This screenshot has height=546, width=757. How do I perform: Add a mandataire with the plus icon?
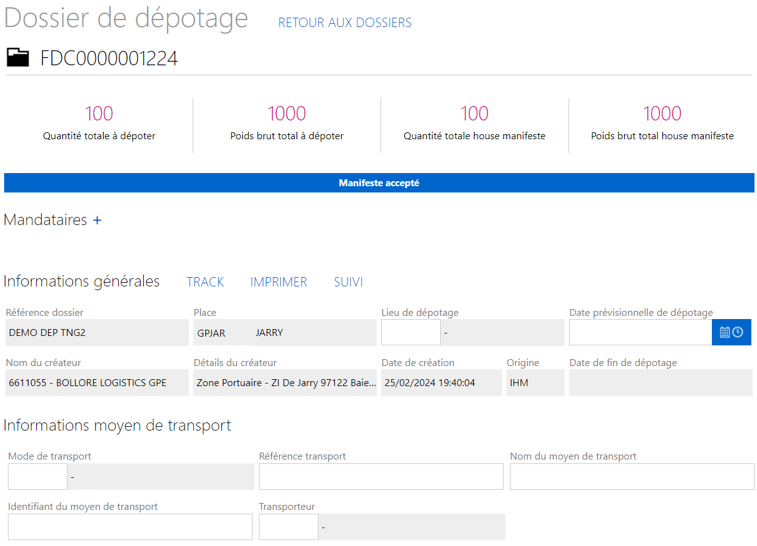tap(97, 220)
